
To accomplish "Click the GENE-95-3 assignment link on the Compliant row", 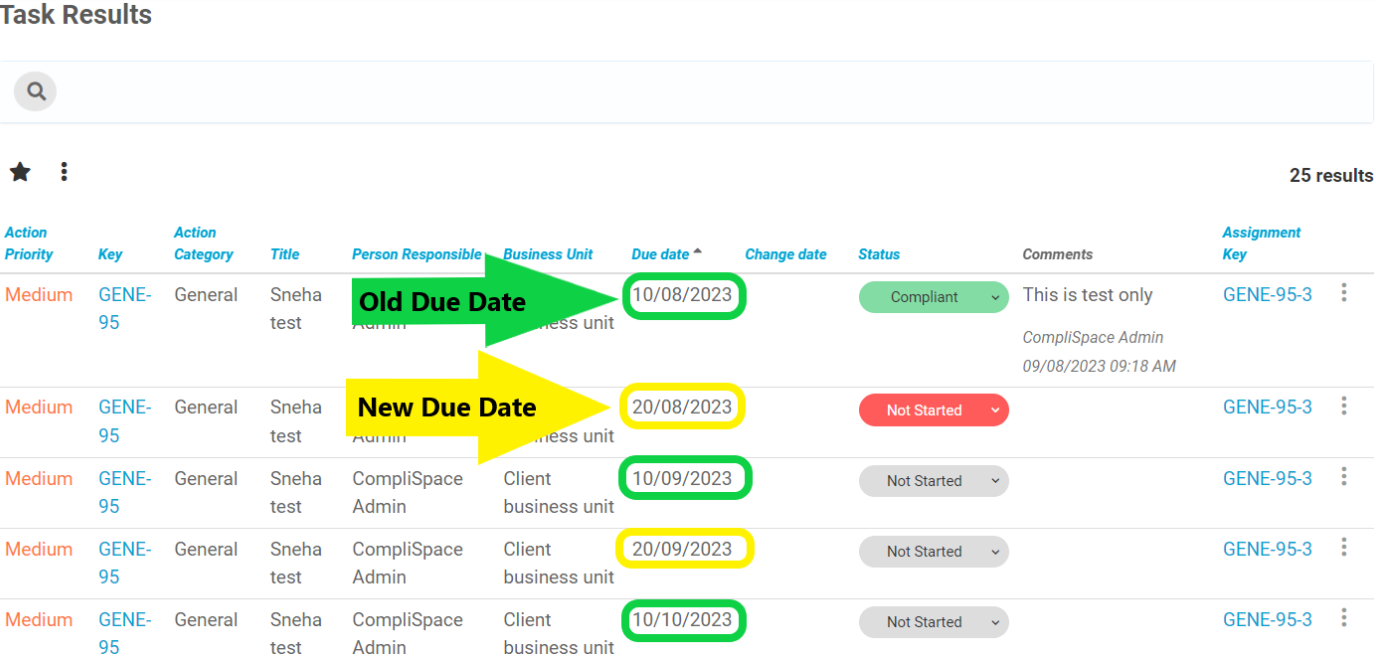I will [x=1267, y=294].
